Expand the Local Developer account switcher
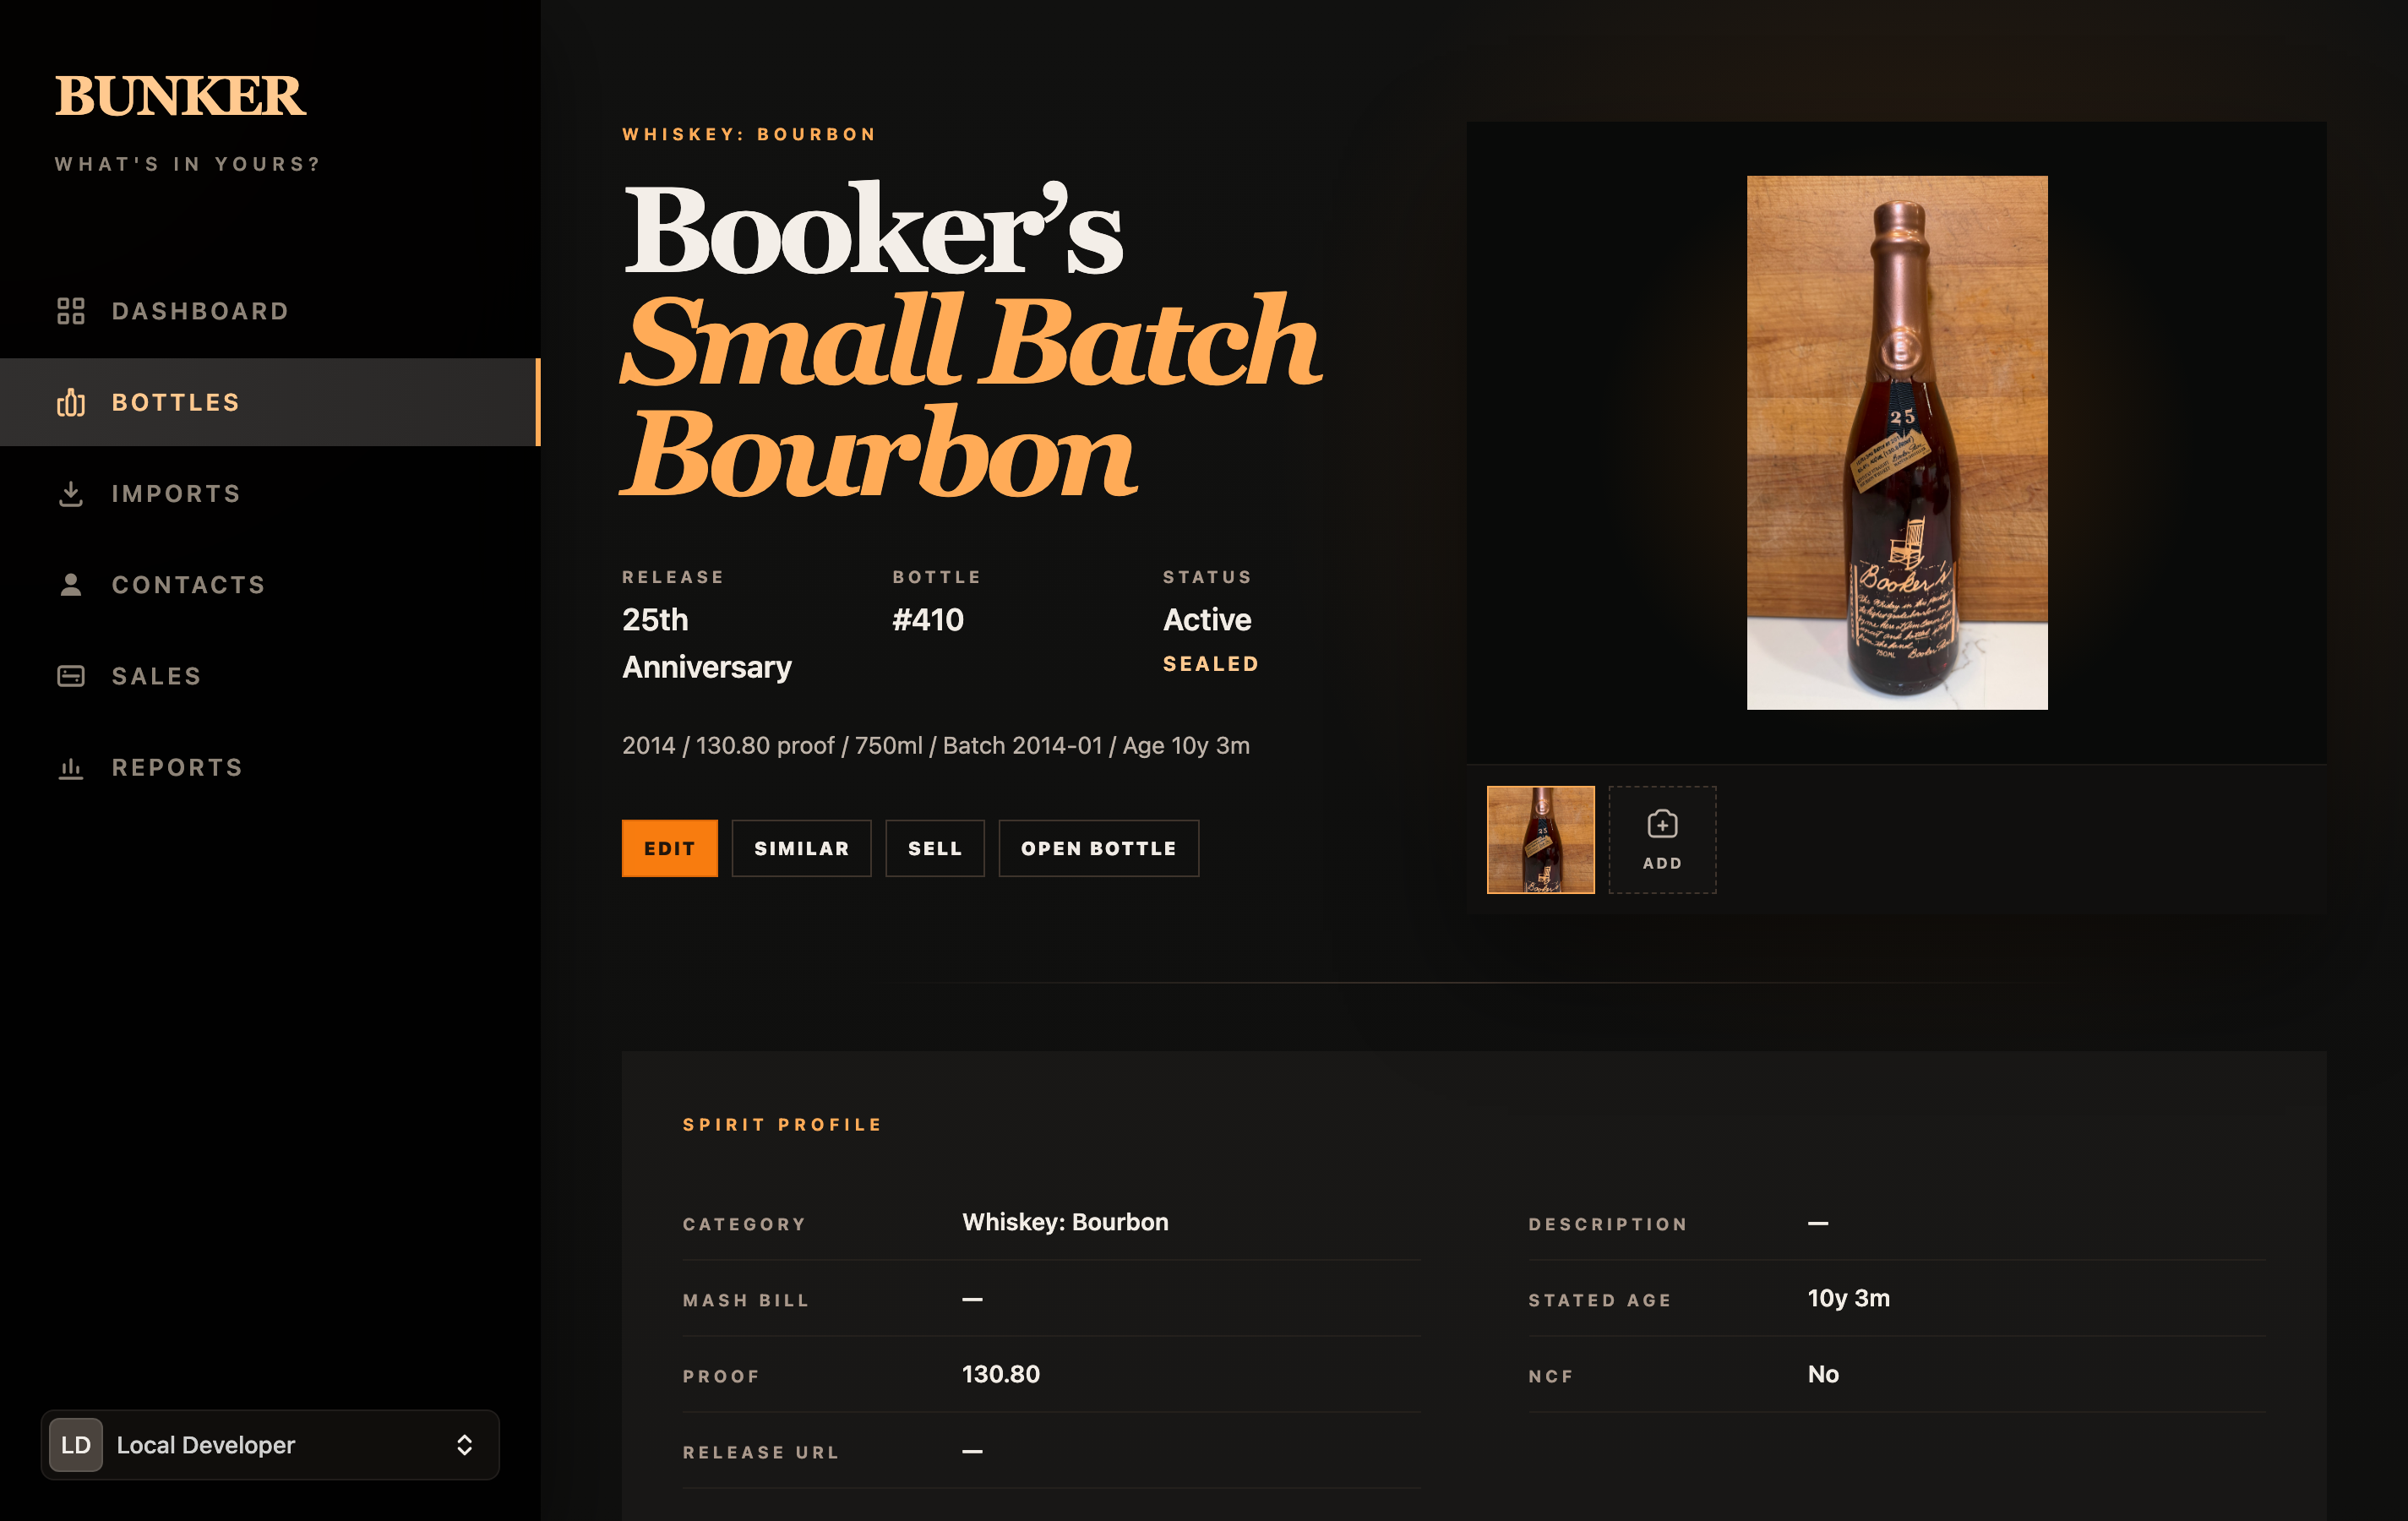The image size is (2408, 1521). point(270,1445)
